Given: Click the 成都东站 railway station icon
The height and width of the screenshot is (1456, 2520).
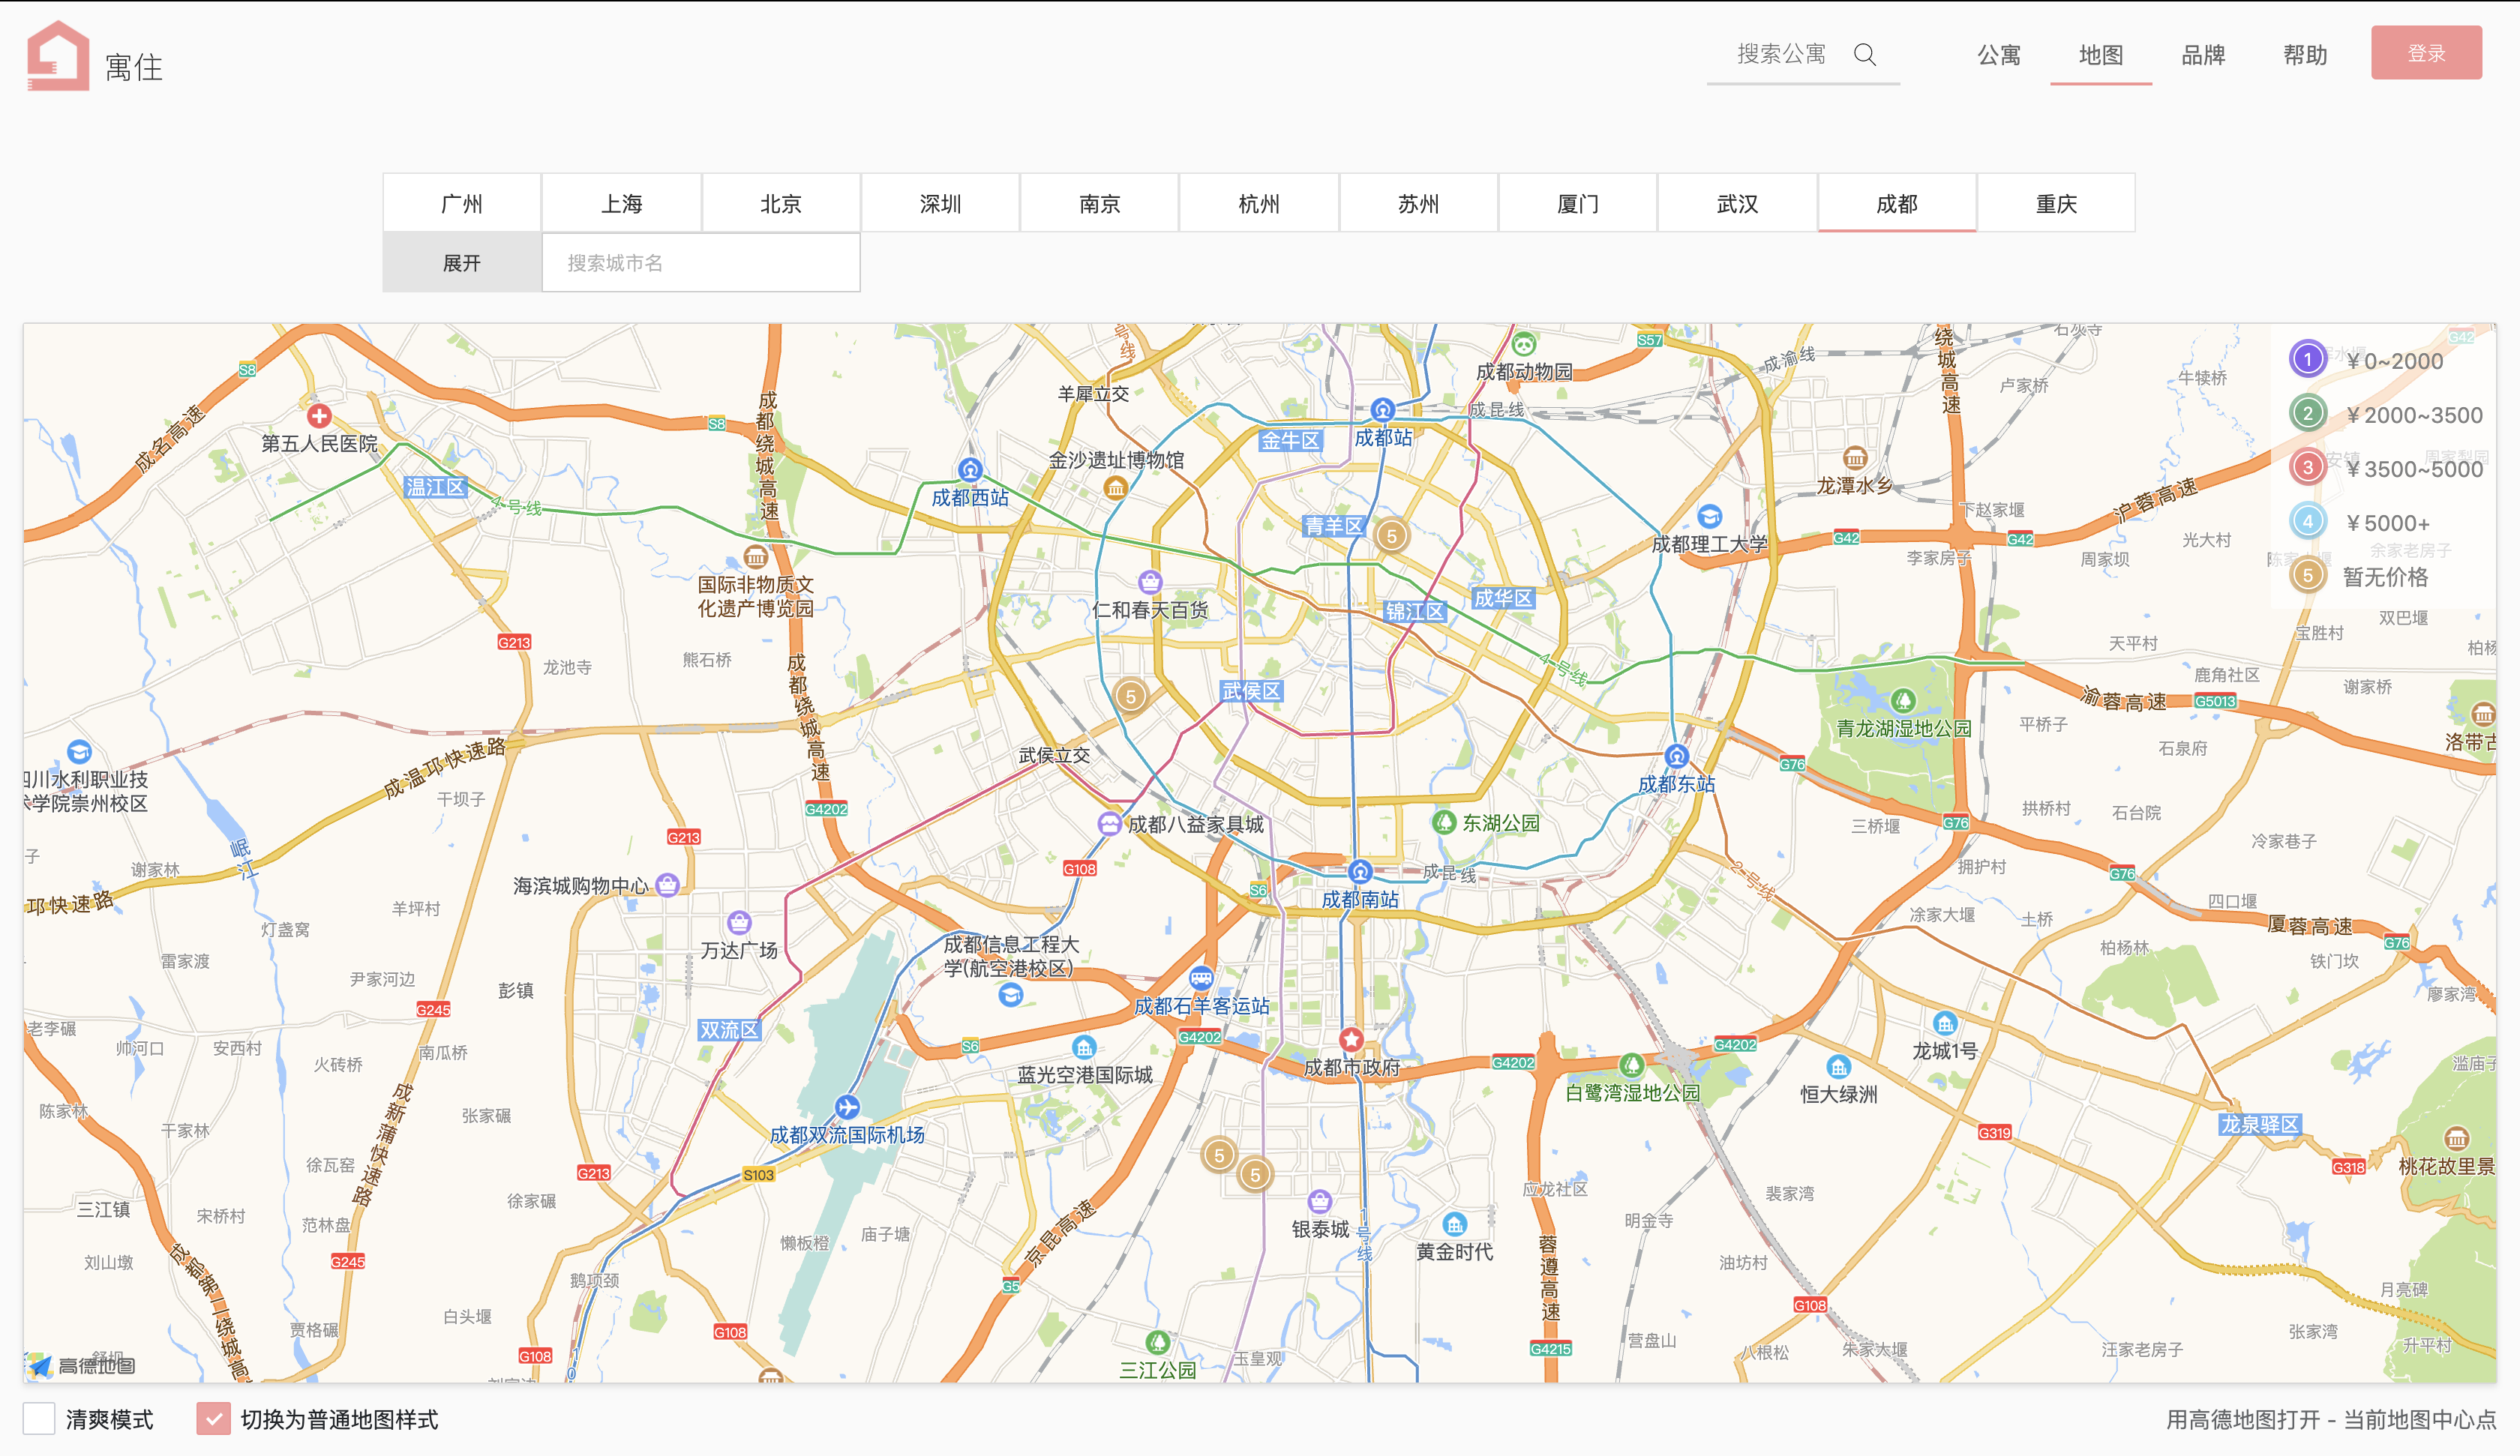Looking at the screenshot, I should 1677,757.
